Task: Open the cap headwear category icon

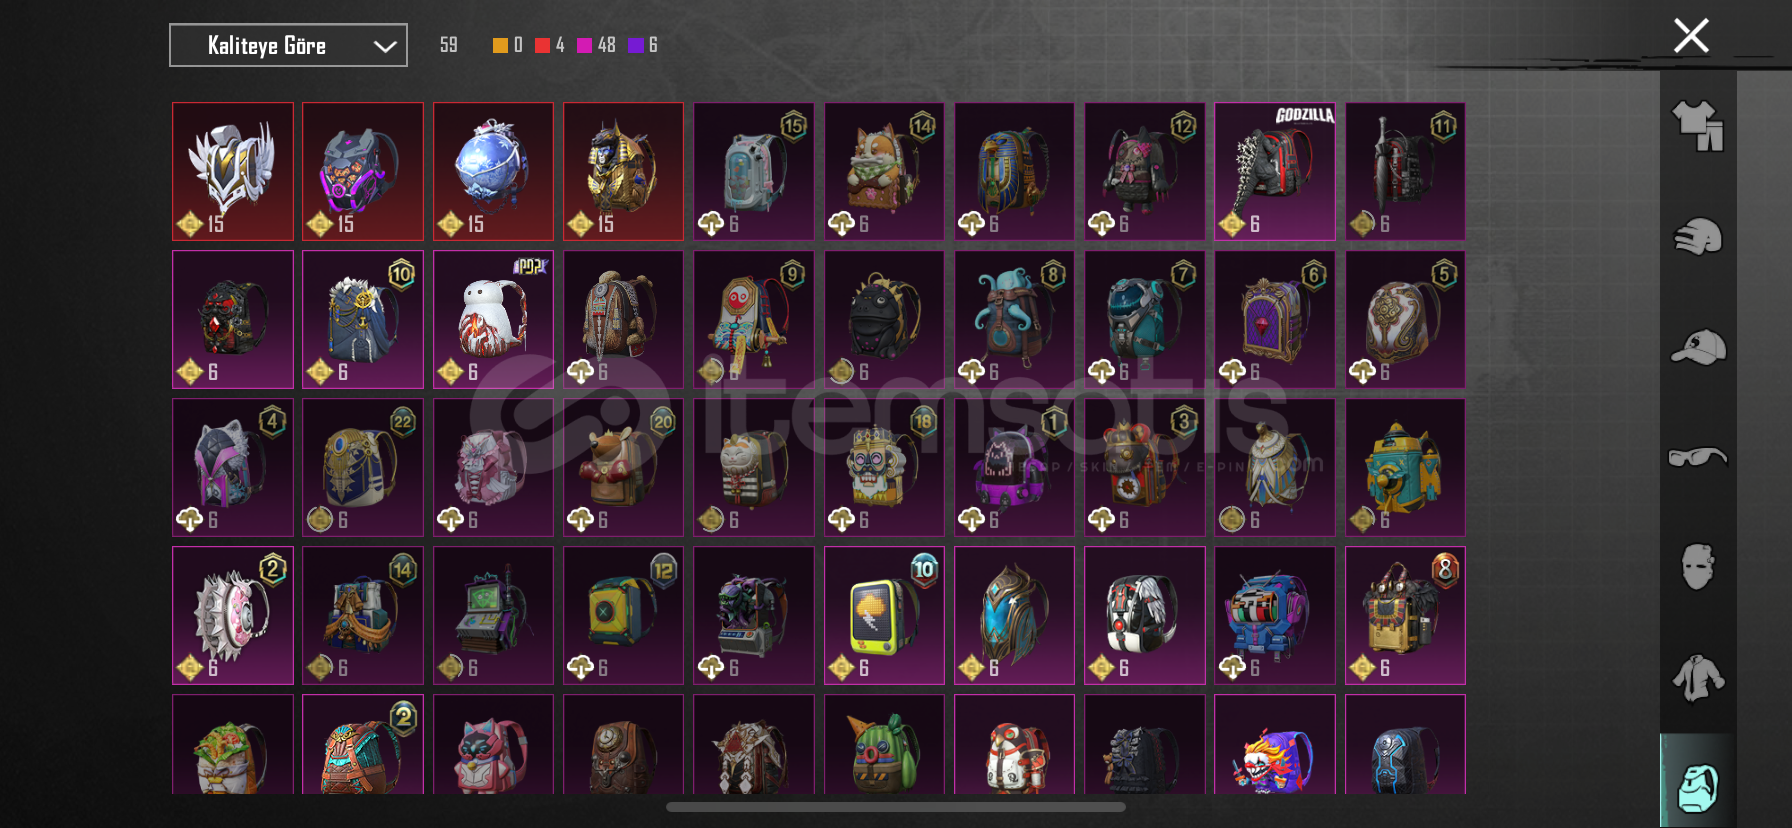Action: tap(1698, 347)
